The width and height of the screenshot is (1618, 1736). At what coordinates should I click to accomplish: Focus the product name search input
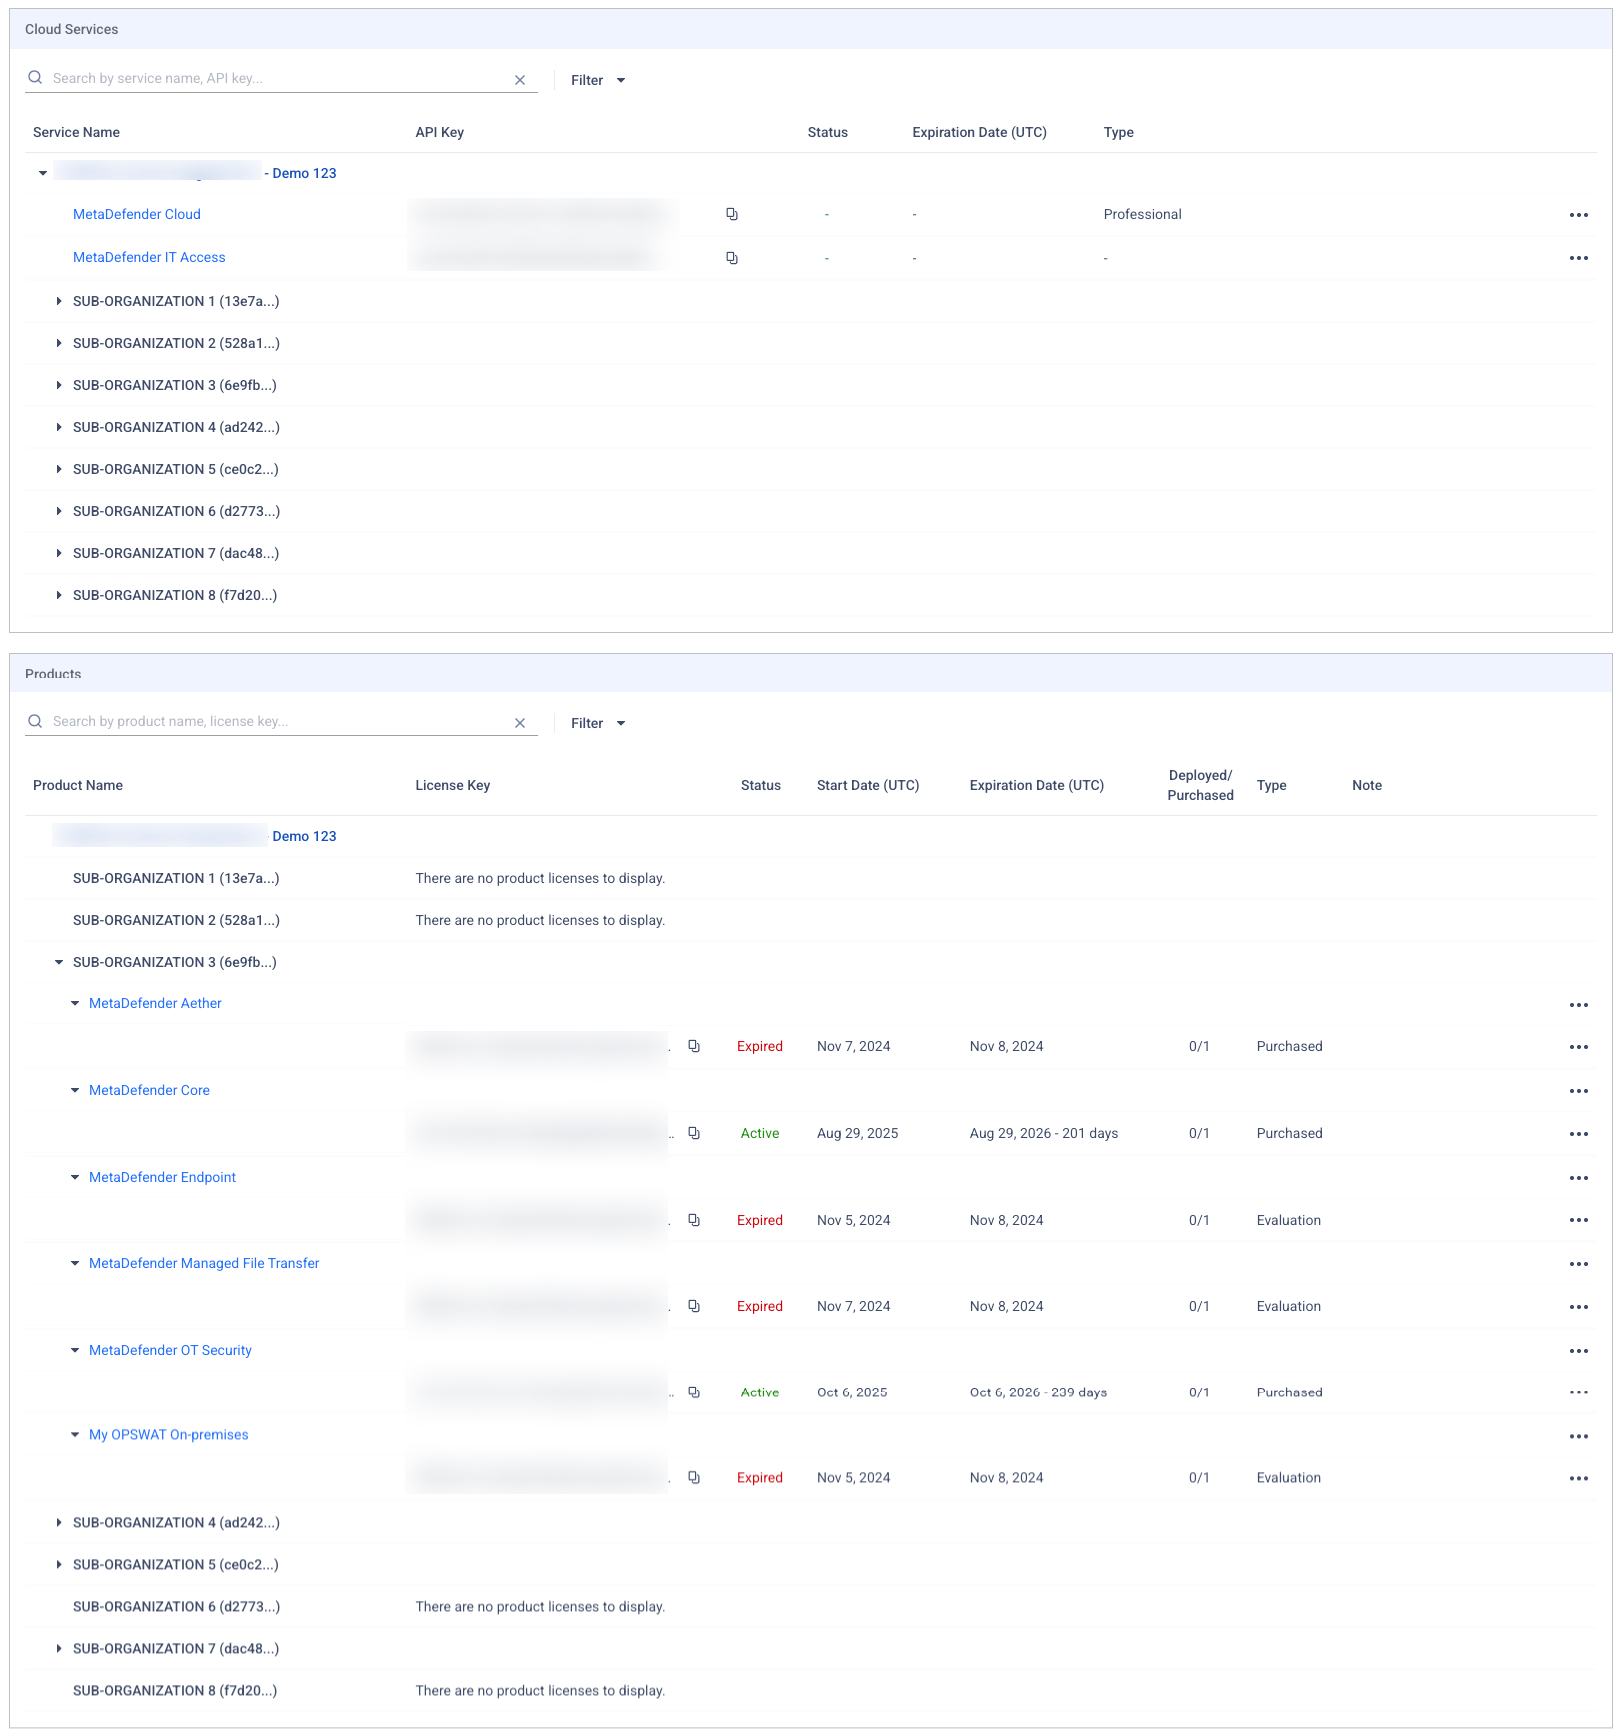click(x=278, y=721)
